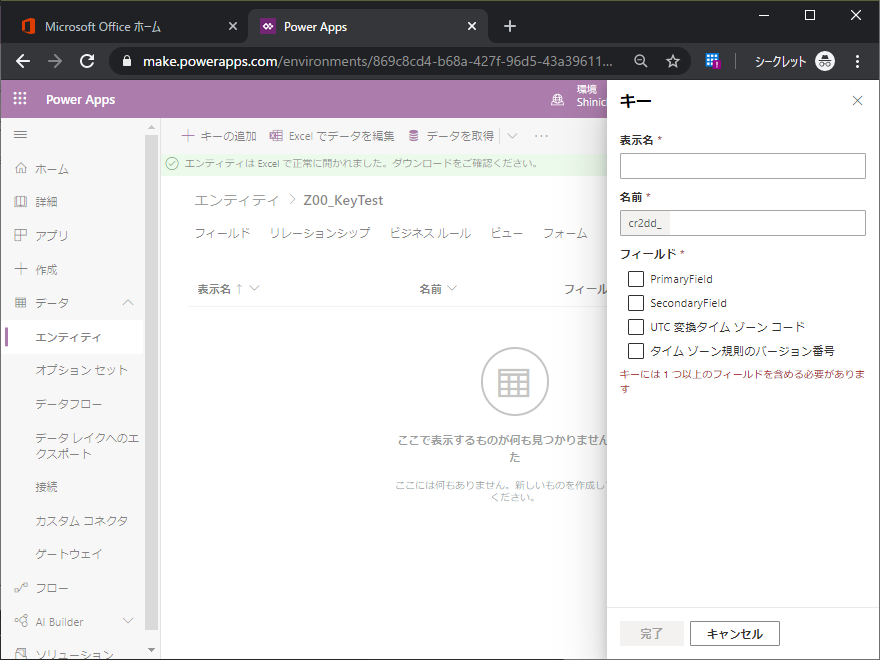Collapse the sidebar with the hamburger icon

pos(21,134)
